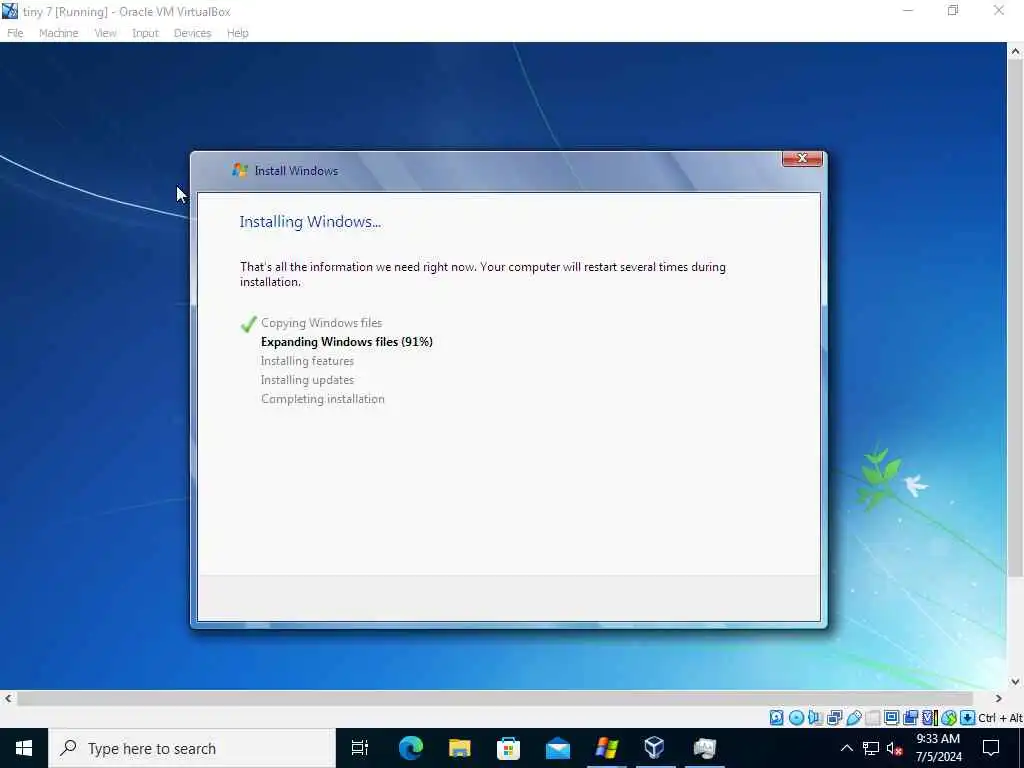The height and width of the screenshot is (768, 1024).
Task: Click the "Installing updates" step
Action: [x=307, y=379]
